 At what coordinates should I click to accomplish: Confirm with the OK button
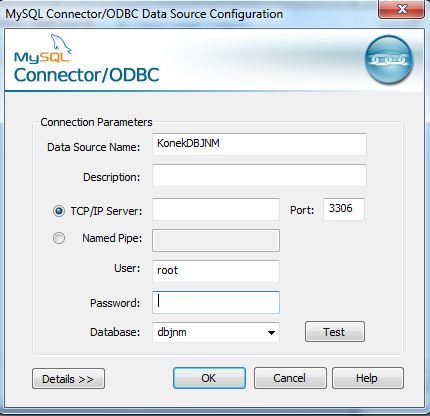click(209, 378)
